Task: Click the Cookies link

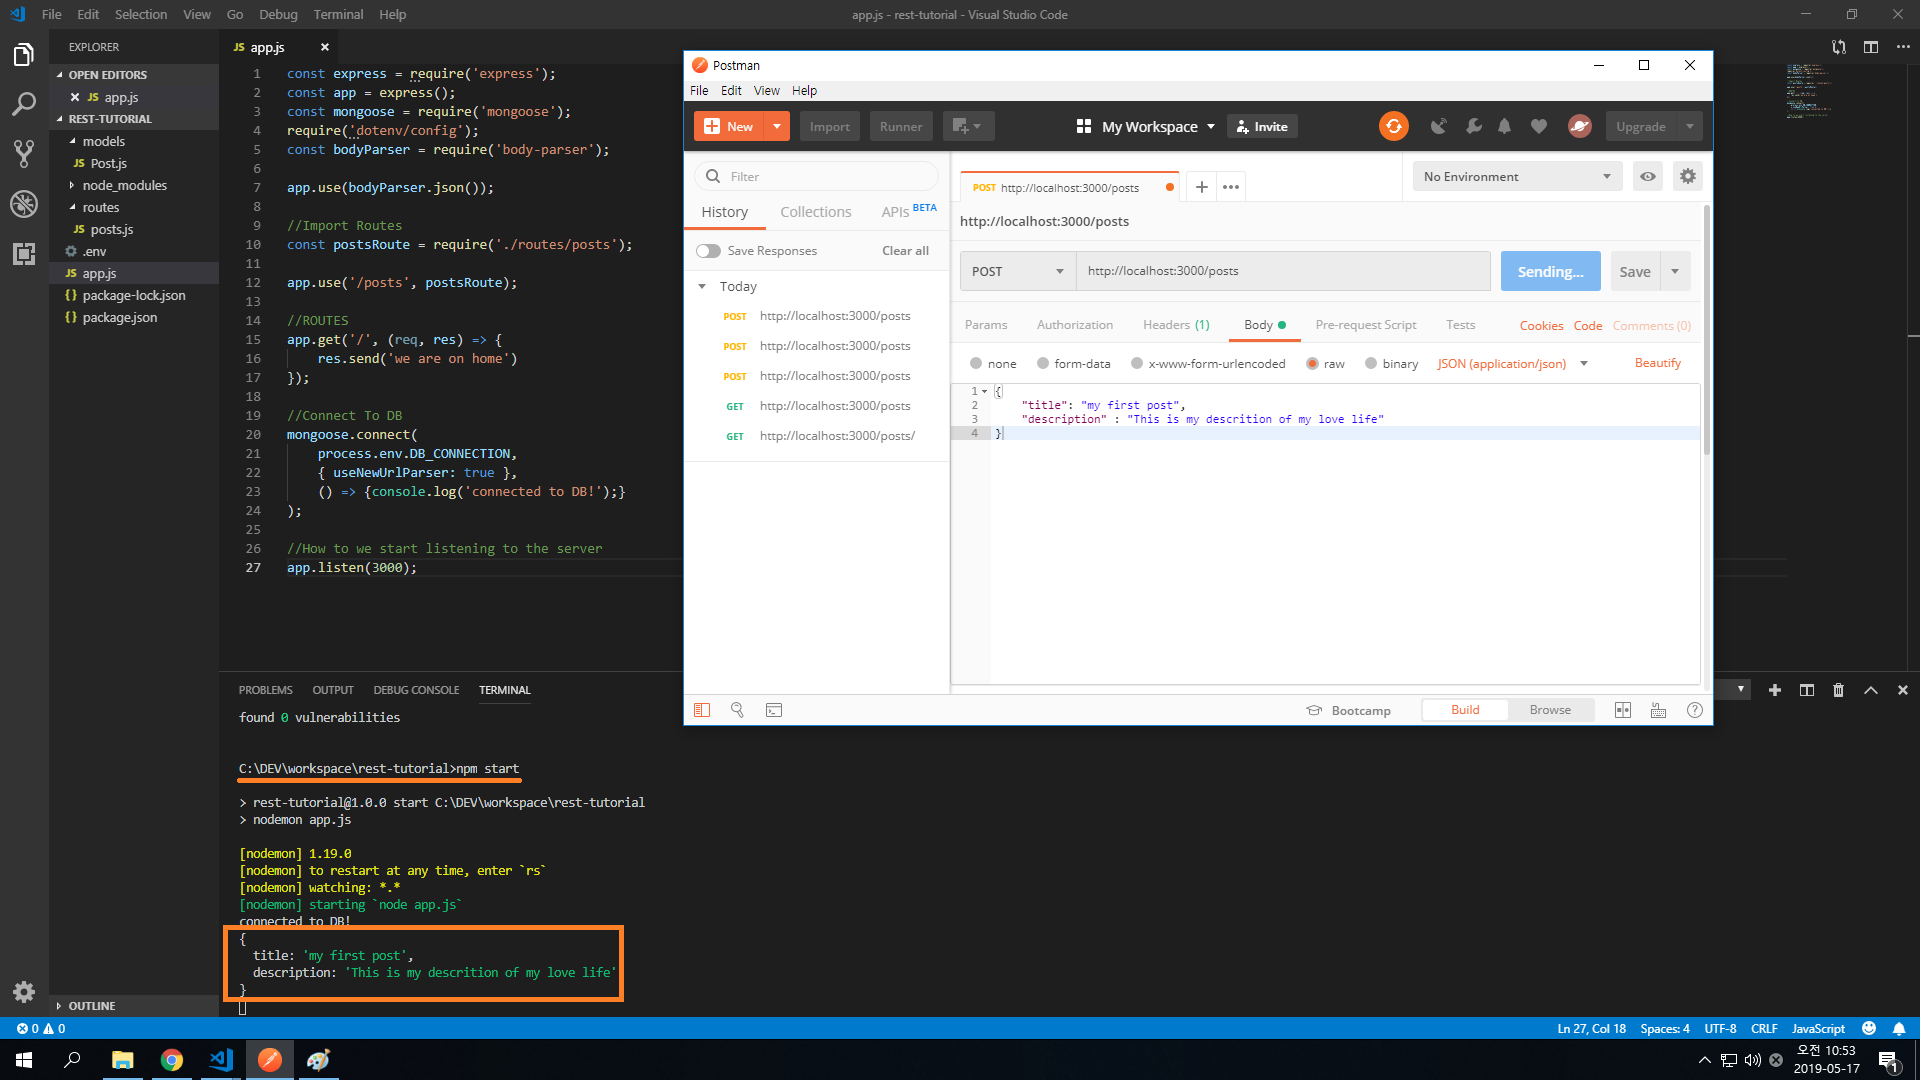Action: (1541, 325)
